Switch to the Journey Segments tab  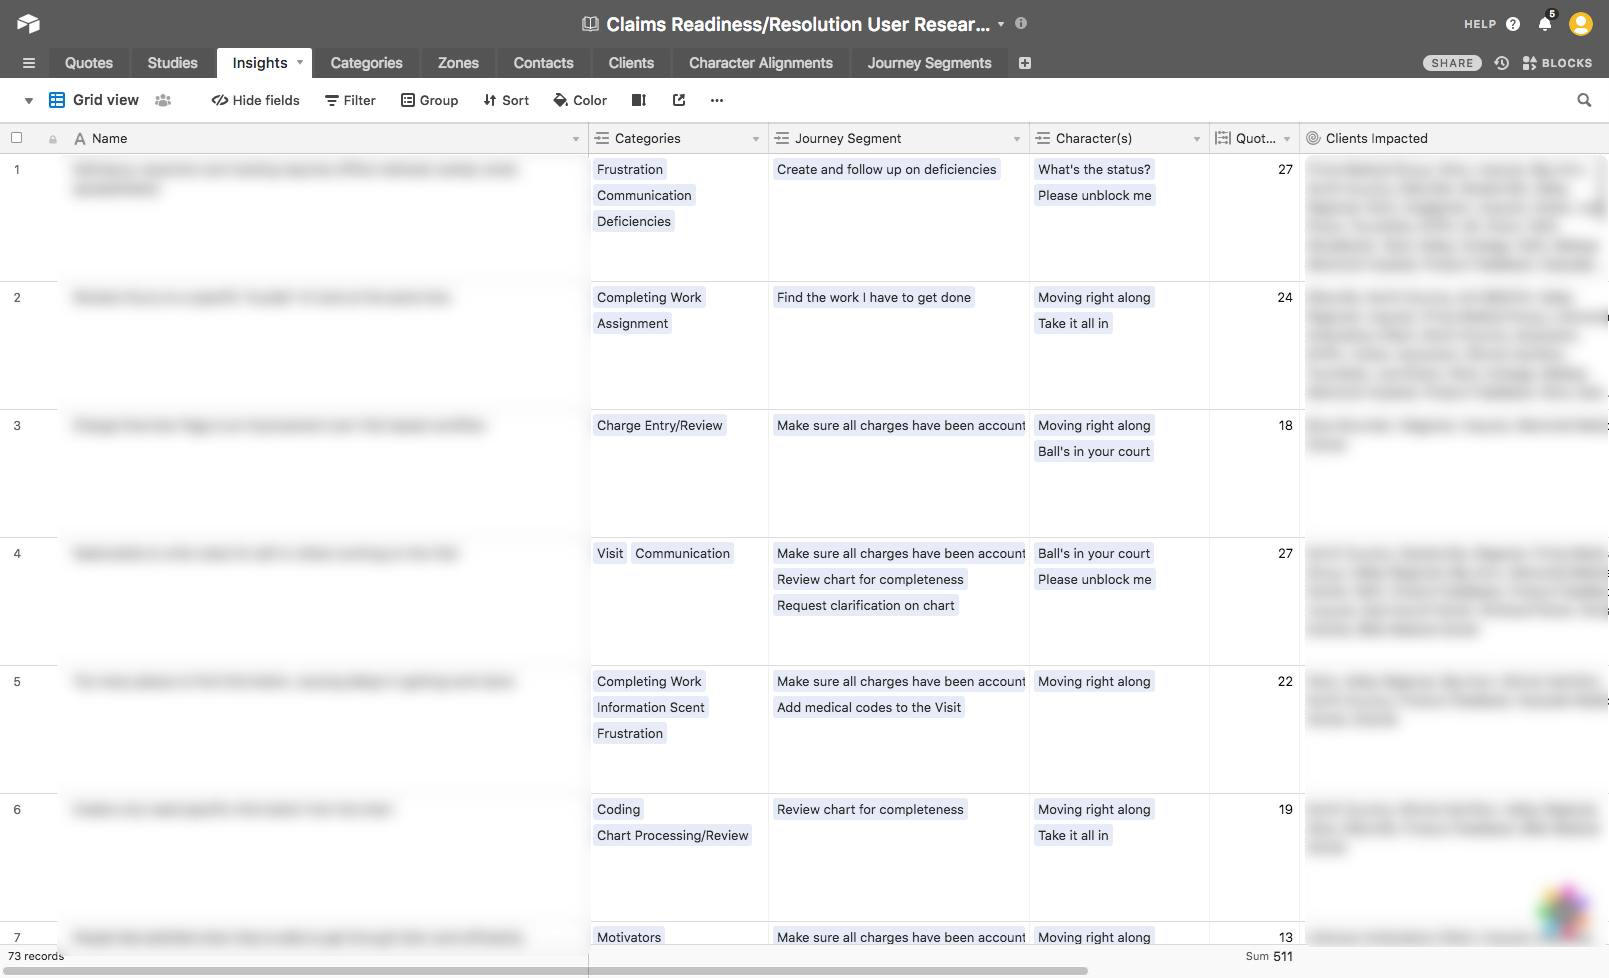[x=930, y=63]
